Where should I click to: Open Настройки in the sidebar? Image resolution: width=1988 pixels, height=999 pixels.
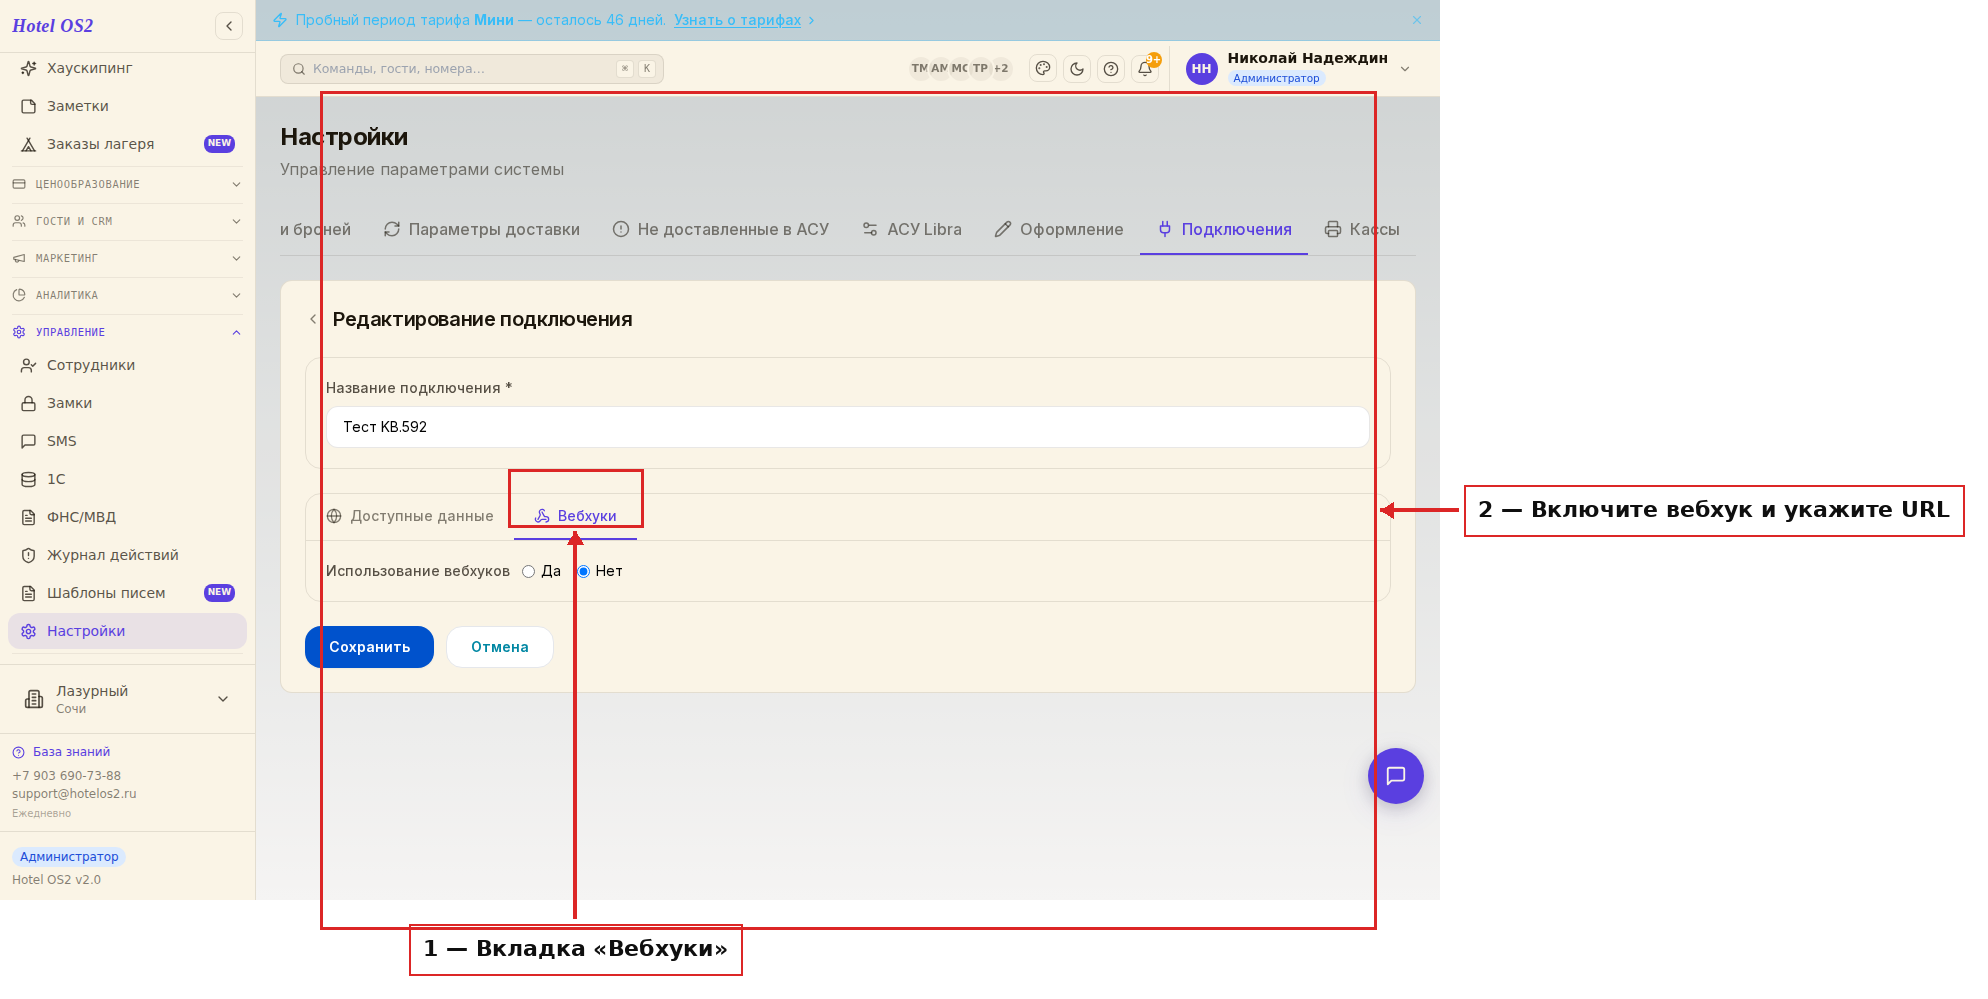click(127, 631)
